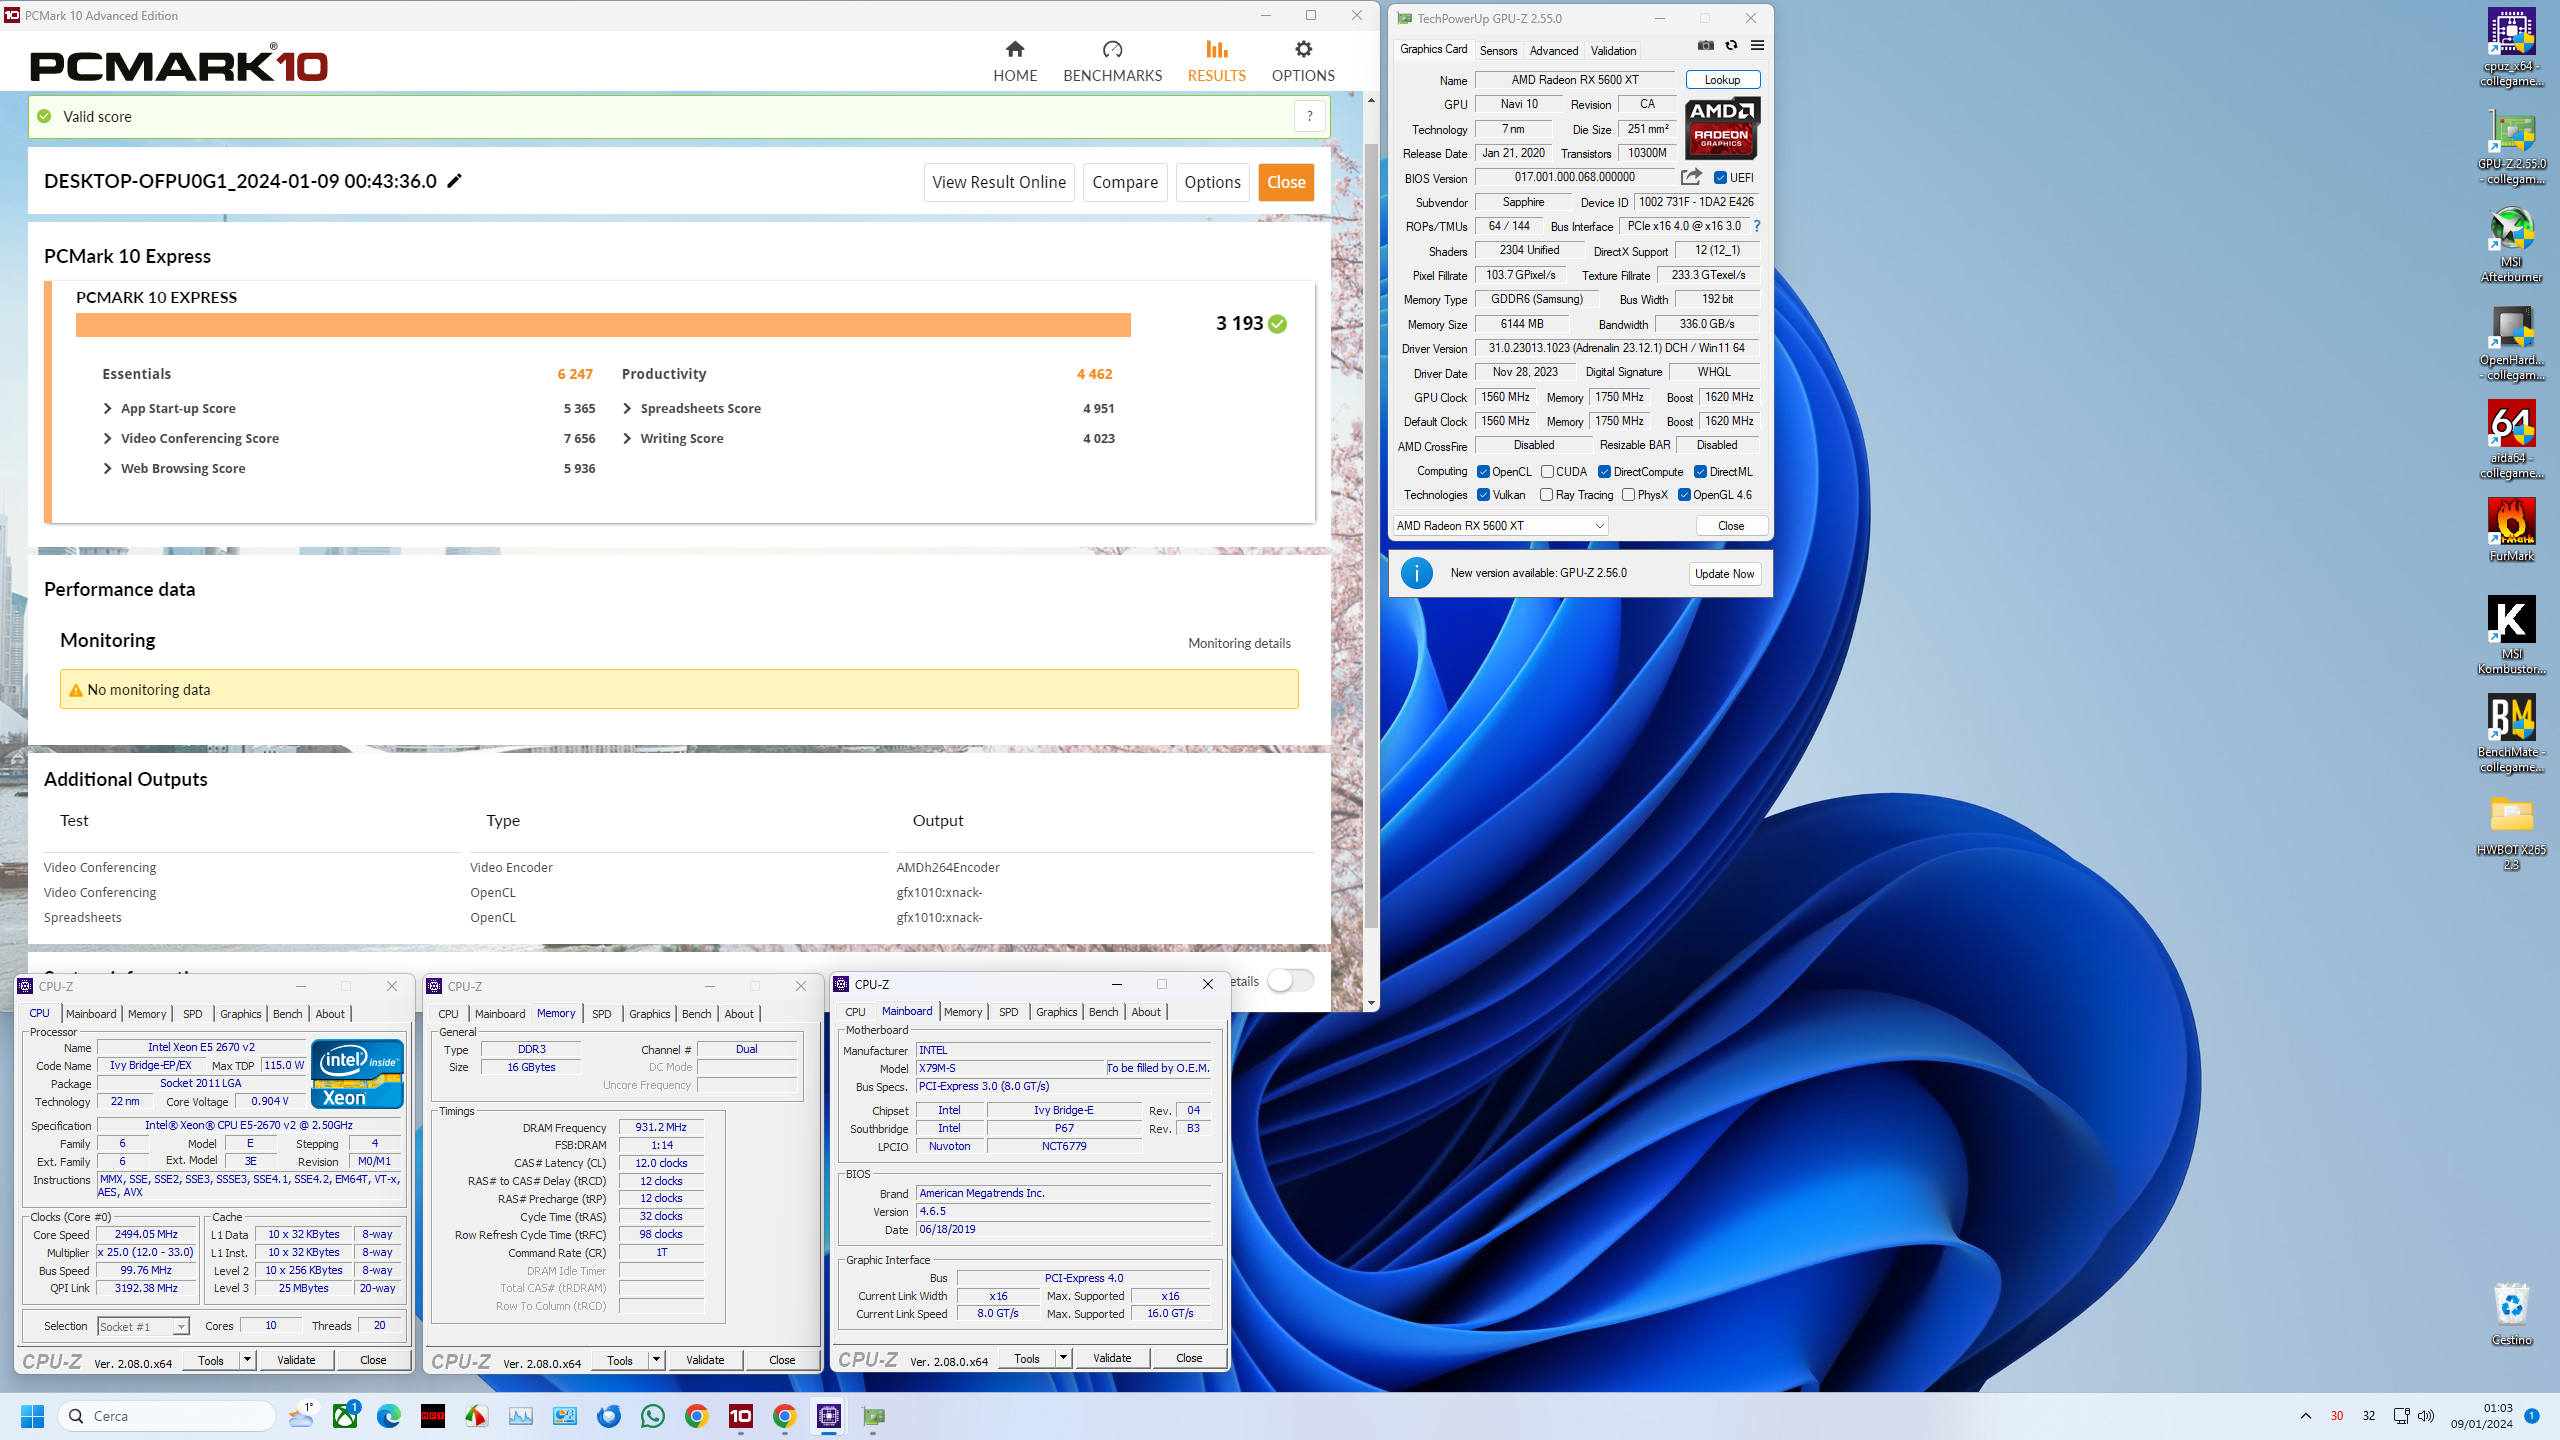Toggle Ray Tracing checkbox in GPU-Z
This screenshot has width=2560, height=1440.
click(x=1547, y=495)
